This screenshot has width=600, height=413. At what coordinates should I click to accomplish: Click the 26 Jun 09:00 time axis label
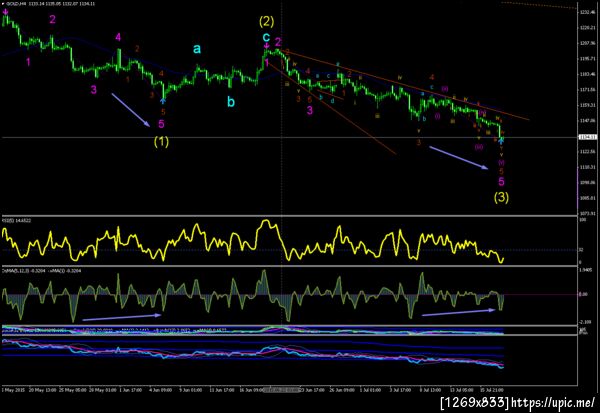pos(342,390)
